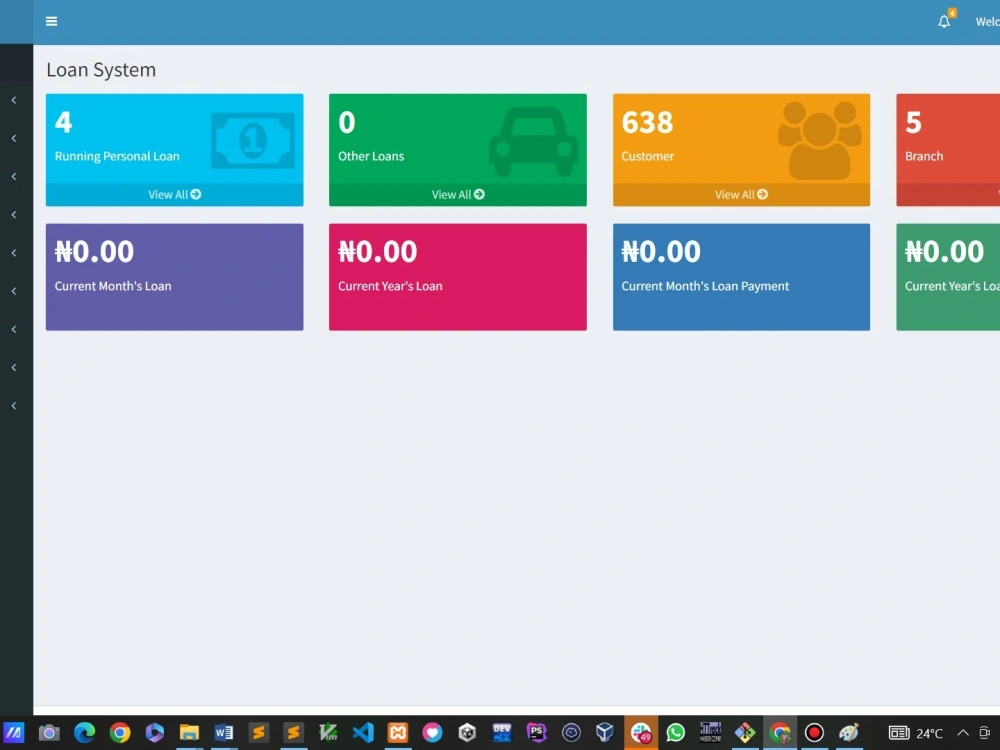Open VirtualBox cube icon on the taskbar
This screenshot has height=750, width=1000.
click(x=605, y=732)
